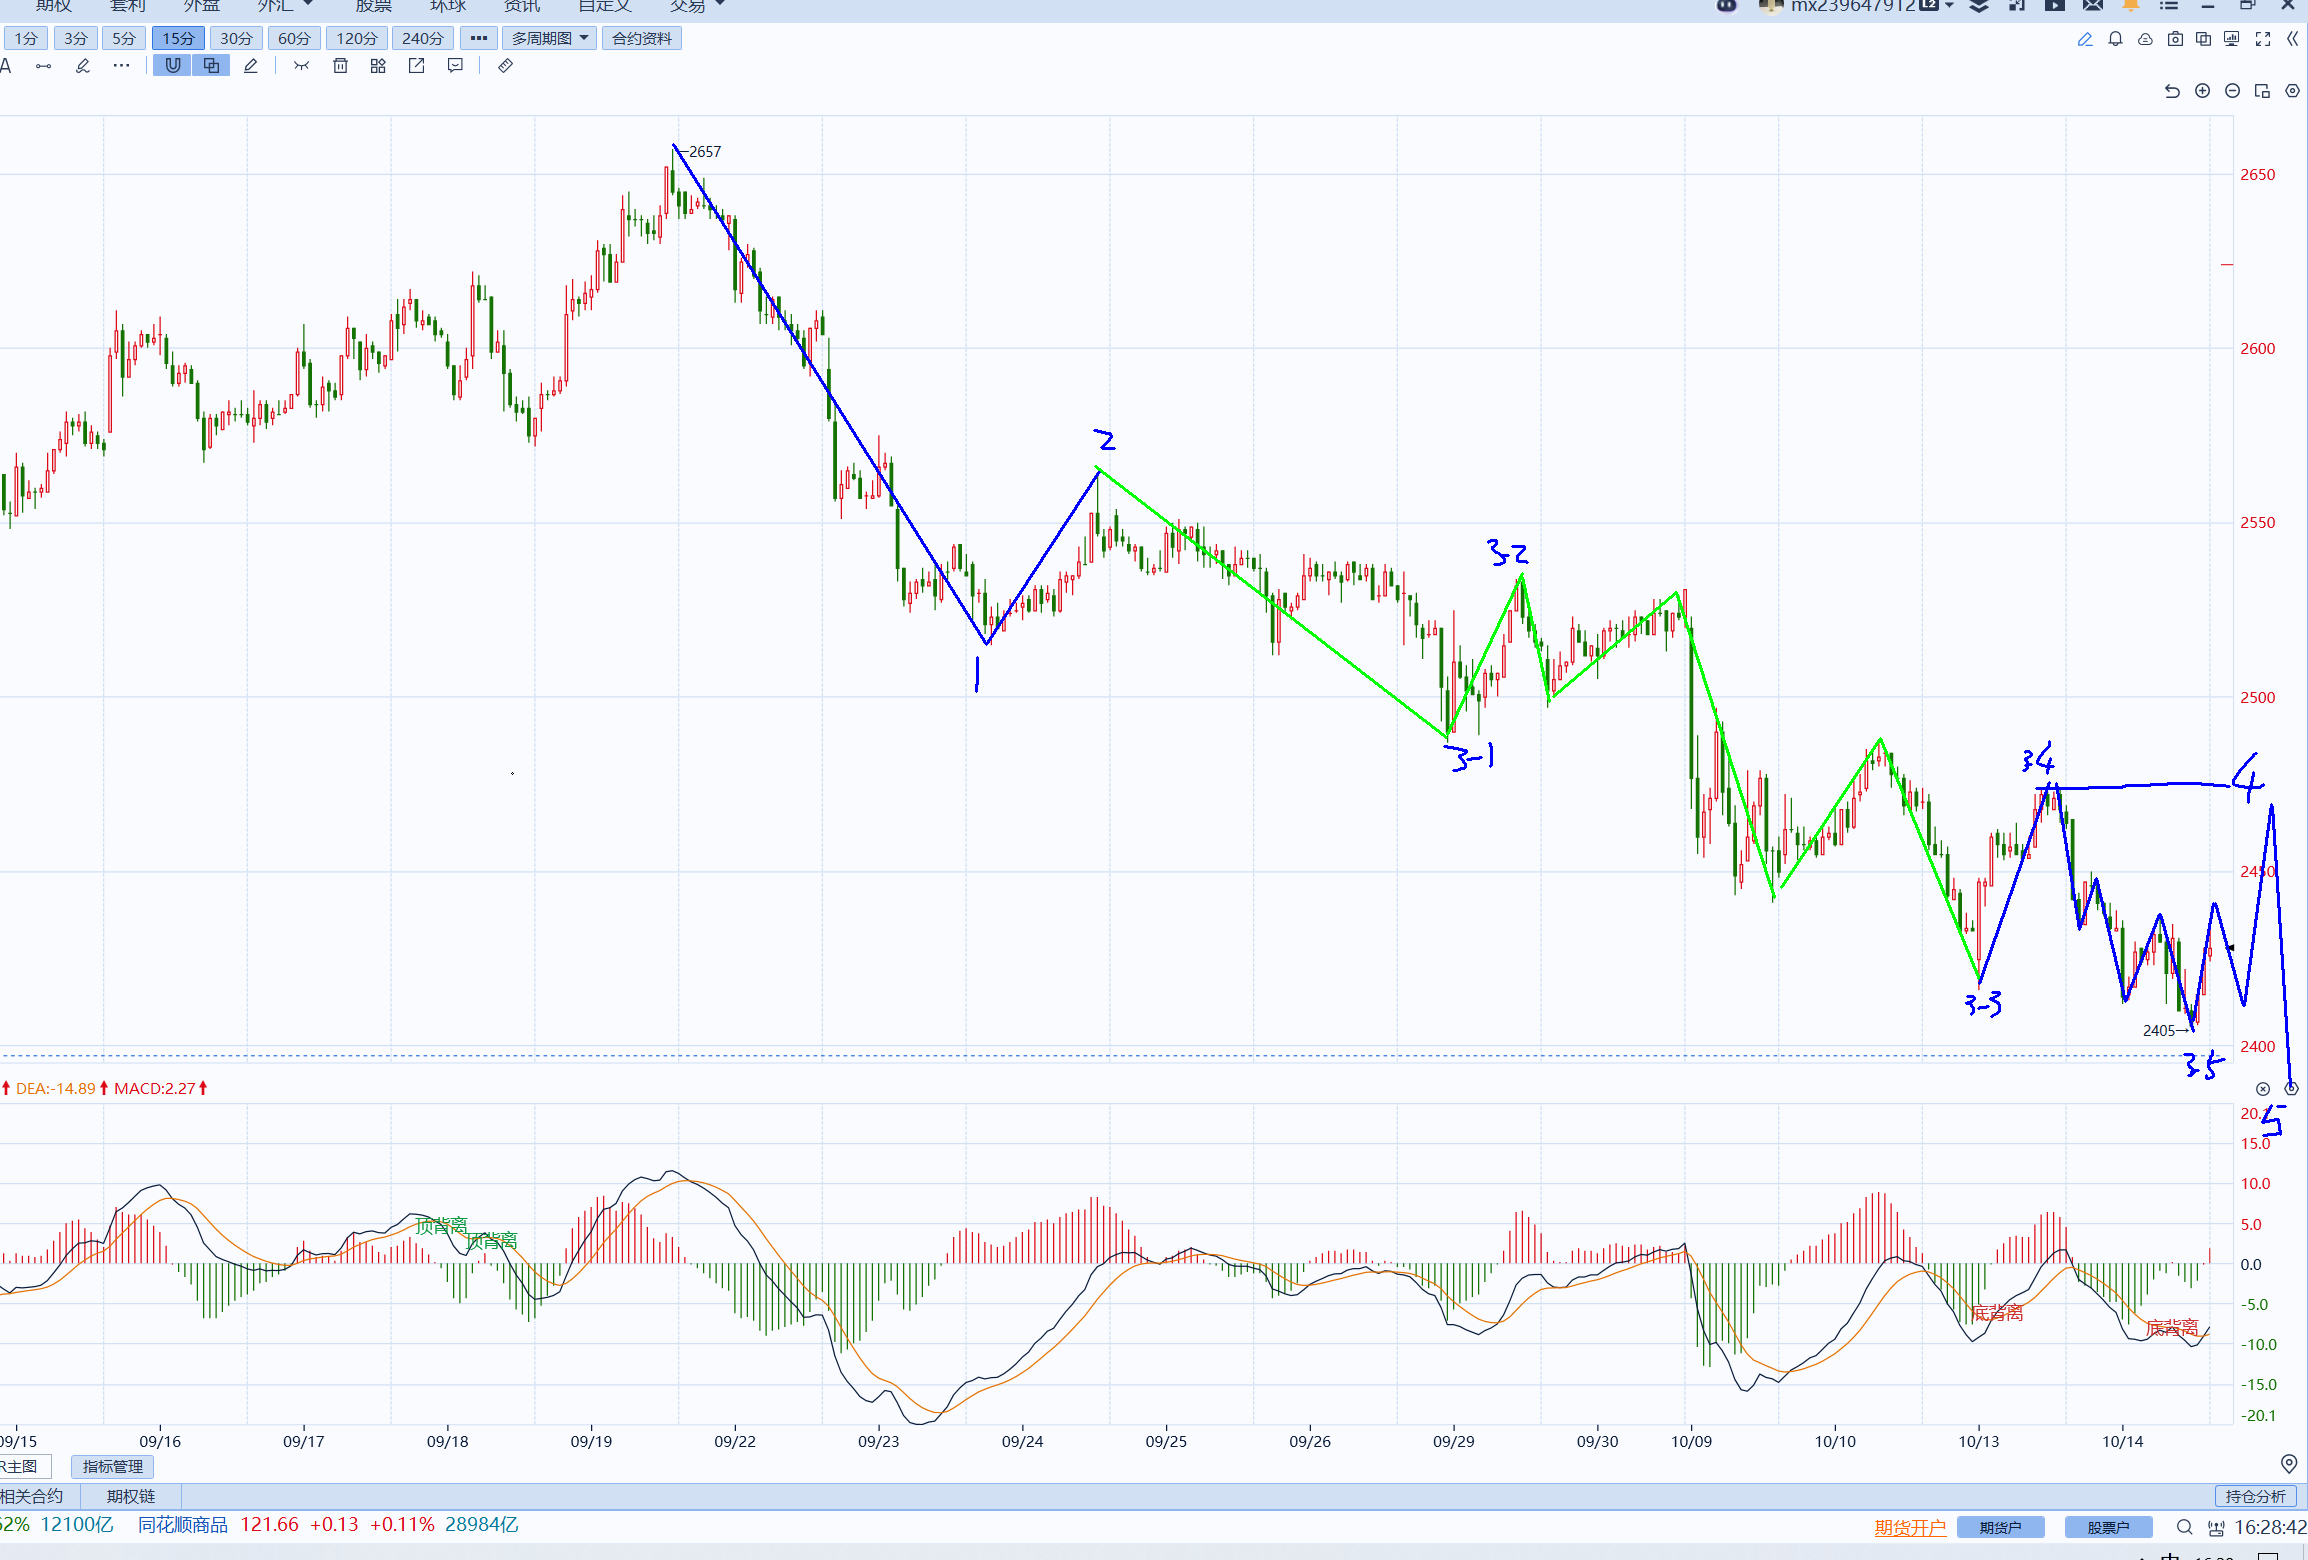Click the zoom-out minus circle icon
Image resolution: width=2308 pixels, height=1560 pixels.
point(2232,91)
